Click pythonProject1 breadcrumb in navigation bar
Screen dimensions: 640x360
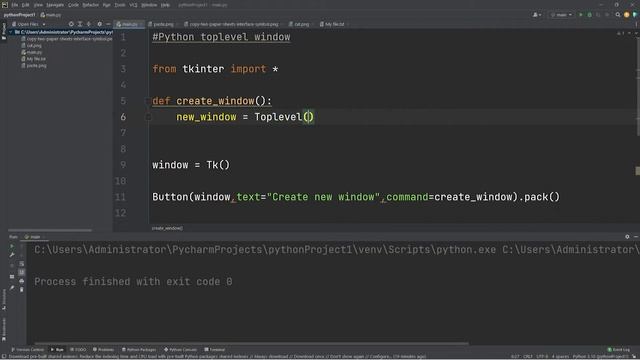pyautogui.click(x=20, y=15)
